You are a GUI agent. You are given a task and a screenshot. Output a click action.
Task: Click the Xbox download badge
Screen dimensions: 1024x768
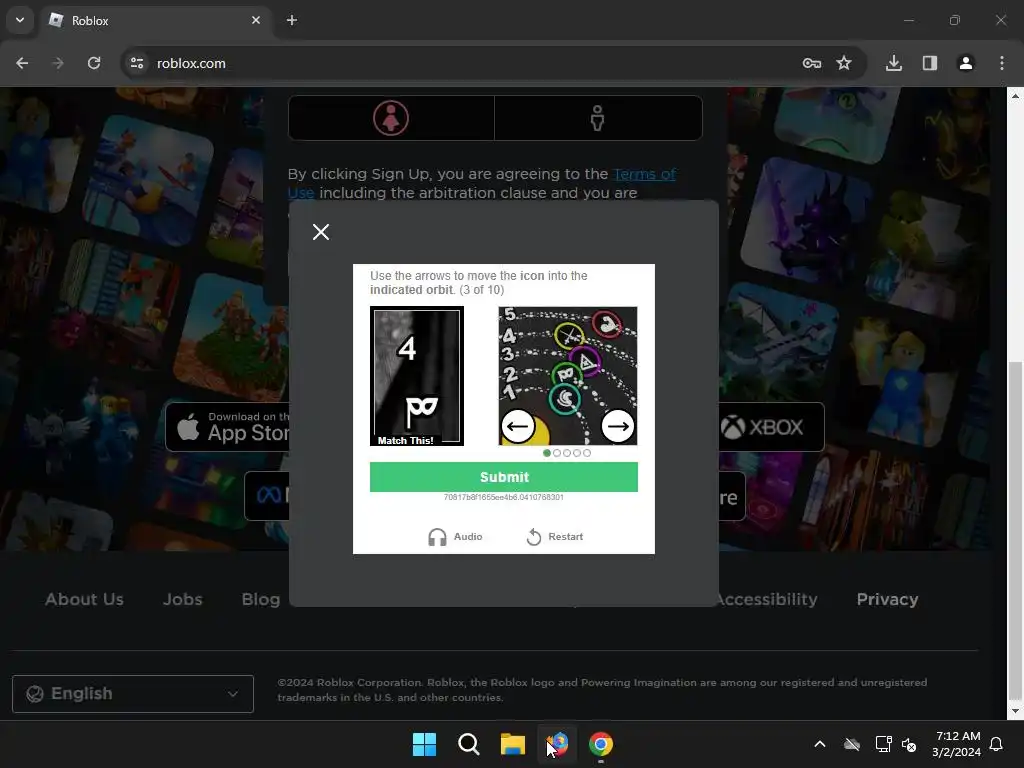771,427
